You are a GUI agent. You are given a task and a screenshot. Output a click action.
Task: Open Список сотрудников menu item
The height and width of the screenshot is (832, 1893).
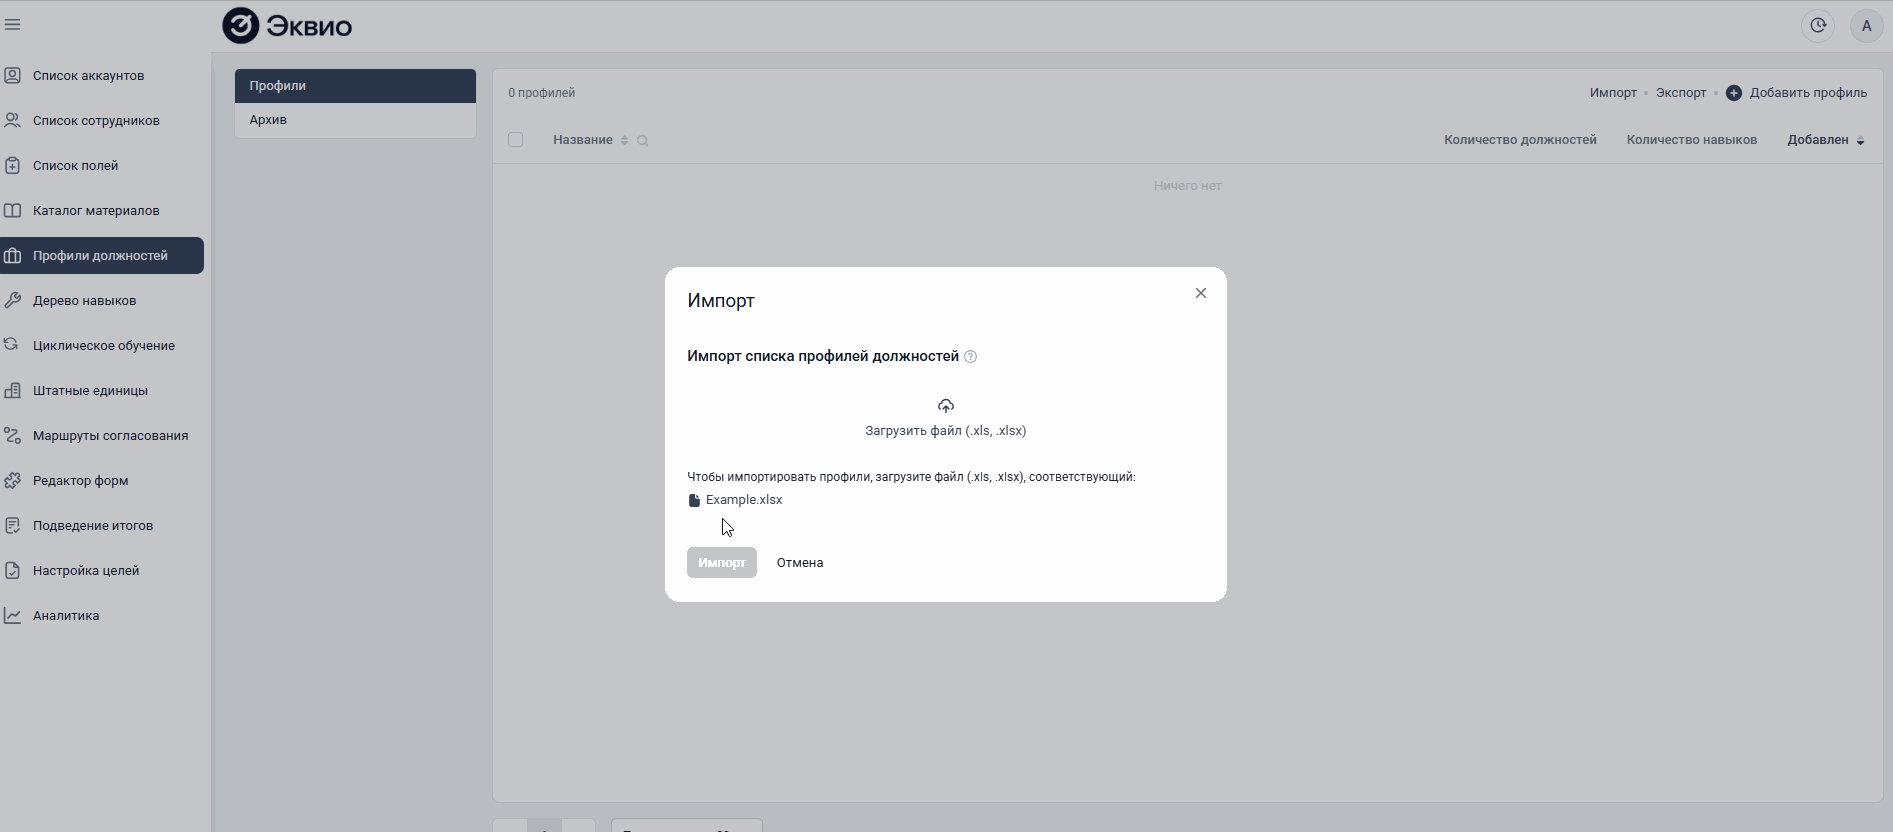[96, 120]
